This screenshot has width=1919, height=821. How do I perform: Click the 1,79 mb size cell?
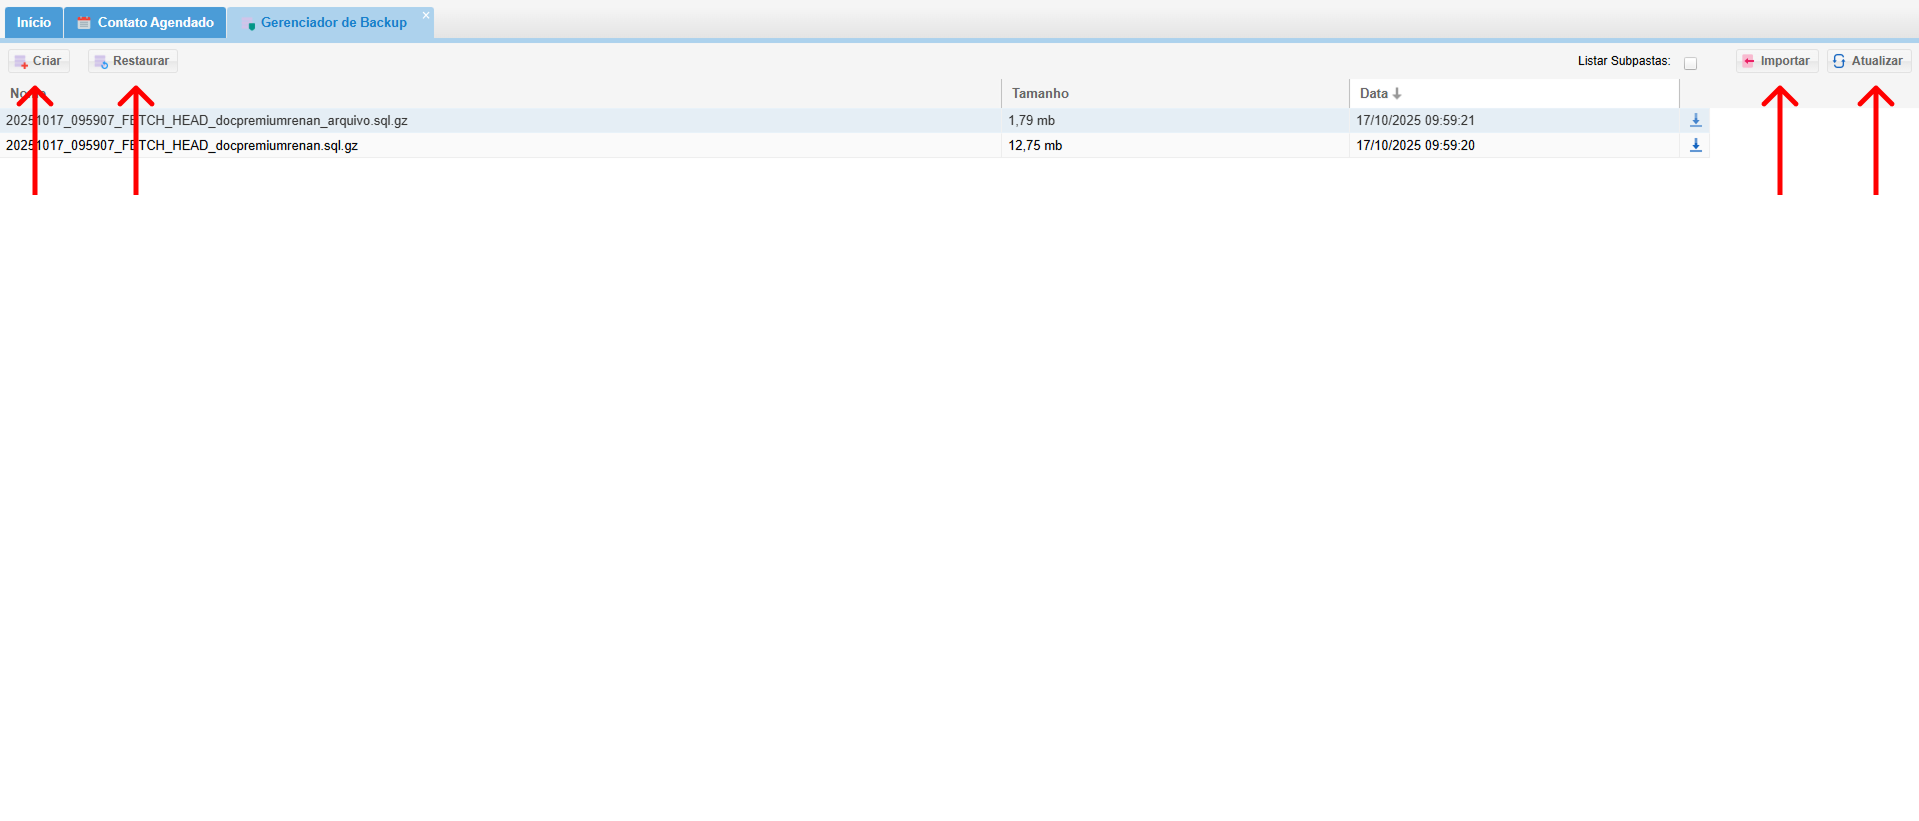click(x=1031, y=120)
